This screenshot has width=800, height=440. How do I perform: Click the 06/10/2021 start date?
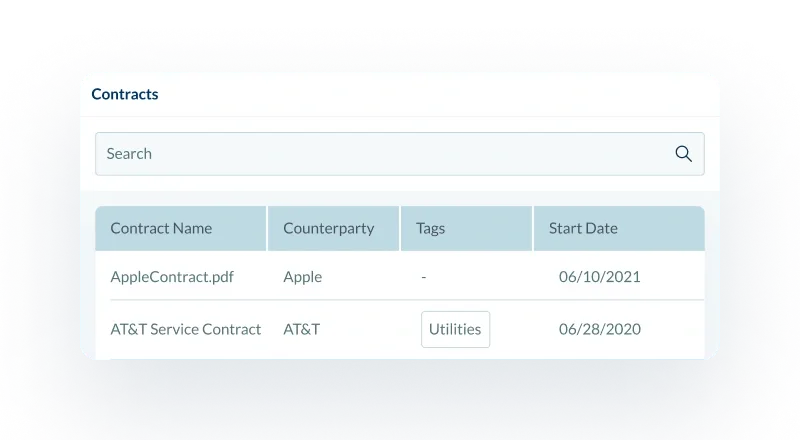(x=599, y=277)
